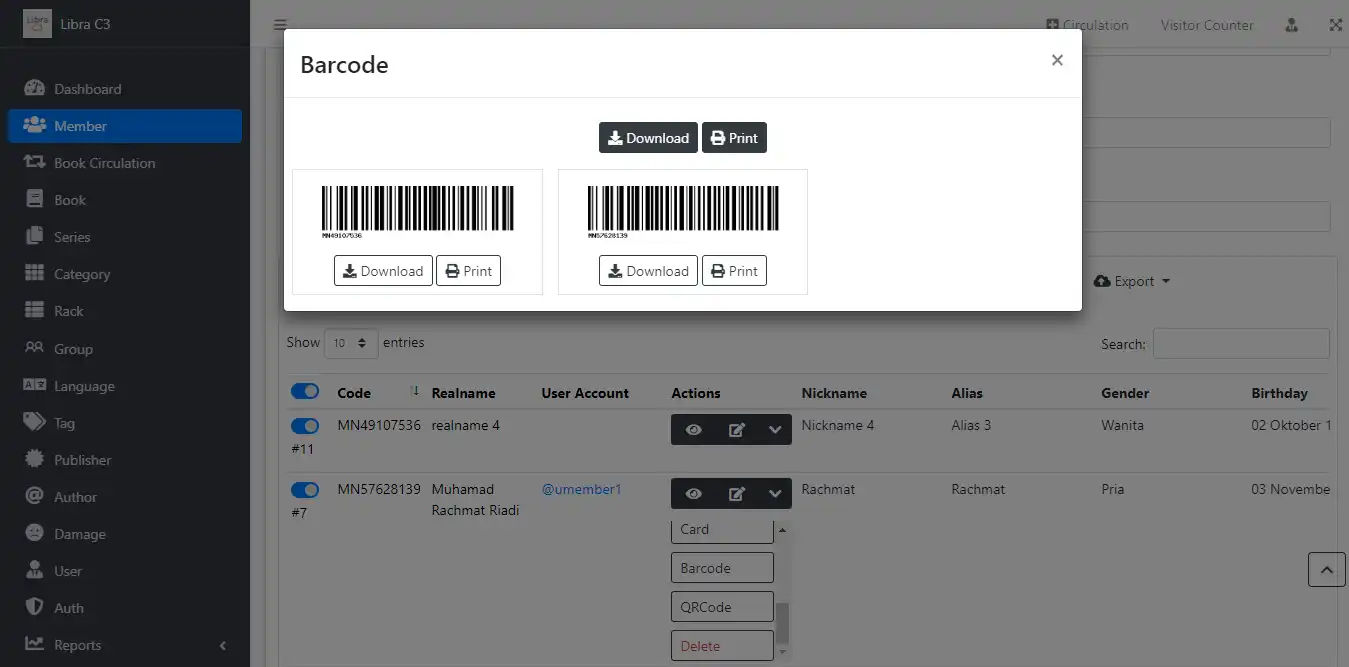
Task: Focus the Search input field
Action: coord(1241,343)
